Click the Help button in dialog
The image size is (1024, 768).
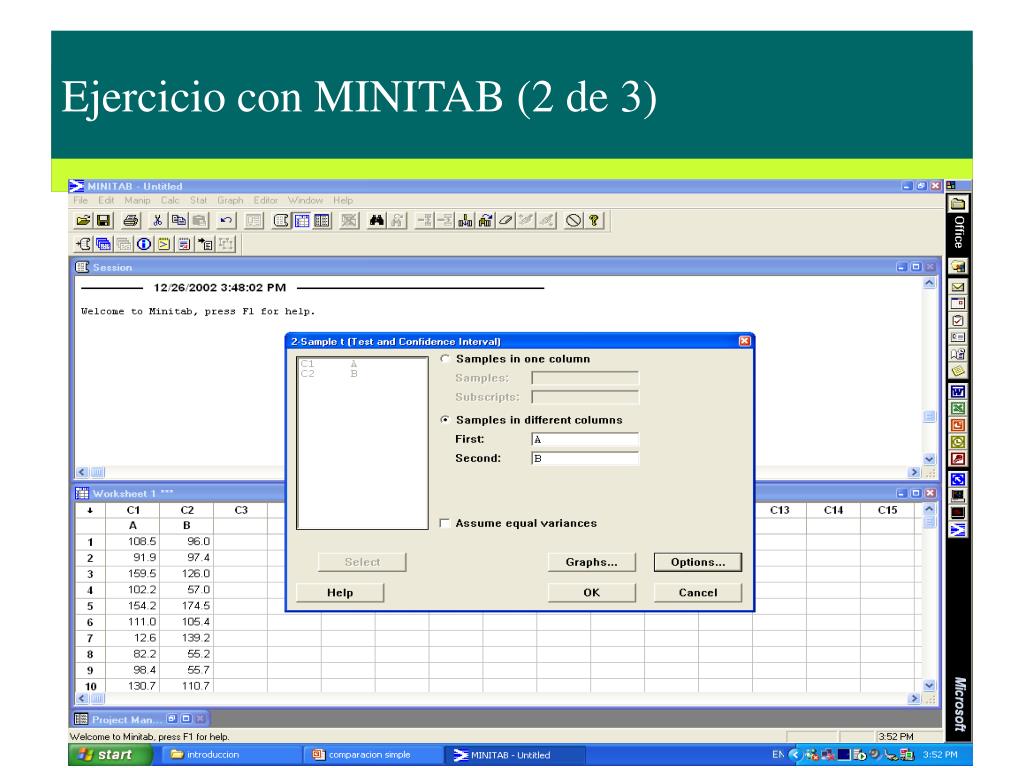coord(340,592)
